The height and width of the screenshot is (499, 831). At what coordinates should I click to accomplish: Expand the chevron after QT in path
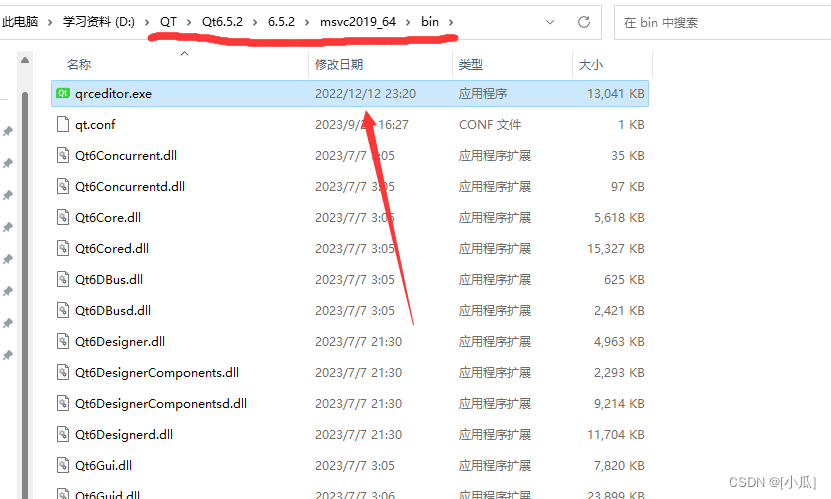click(x=189, y=22)
